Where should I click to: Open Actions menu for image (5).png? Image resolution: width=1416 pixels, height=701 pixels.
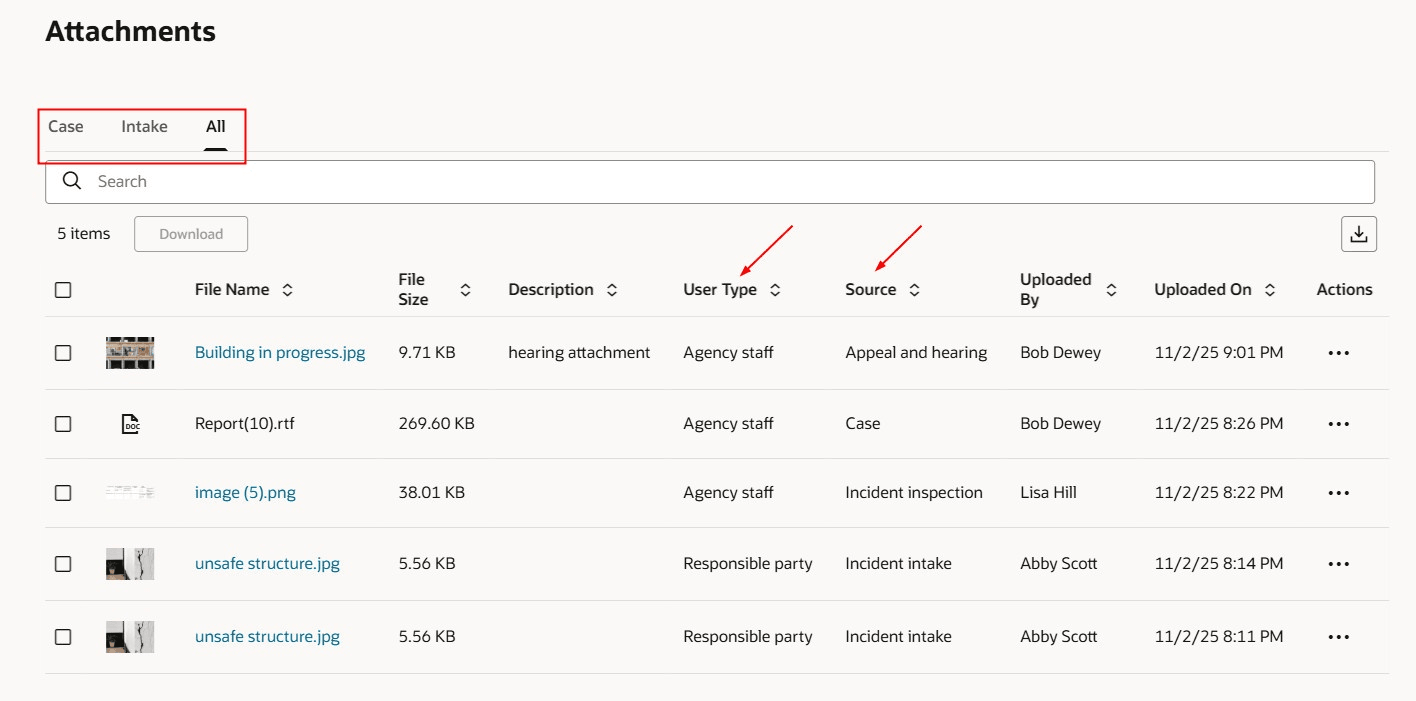click(1338, 492)
